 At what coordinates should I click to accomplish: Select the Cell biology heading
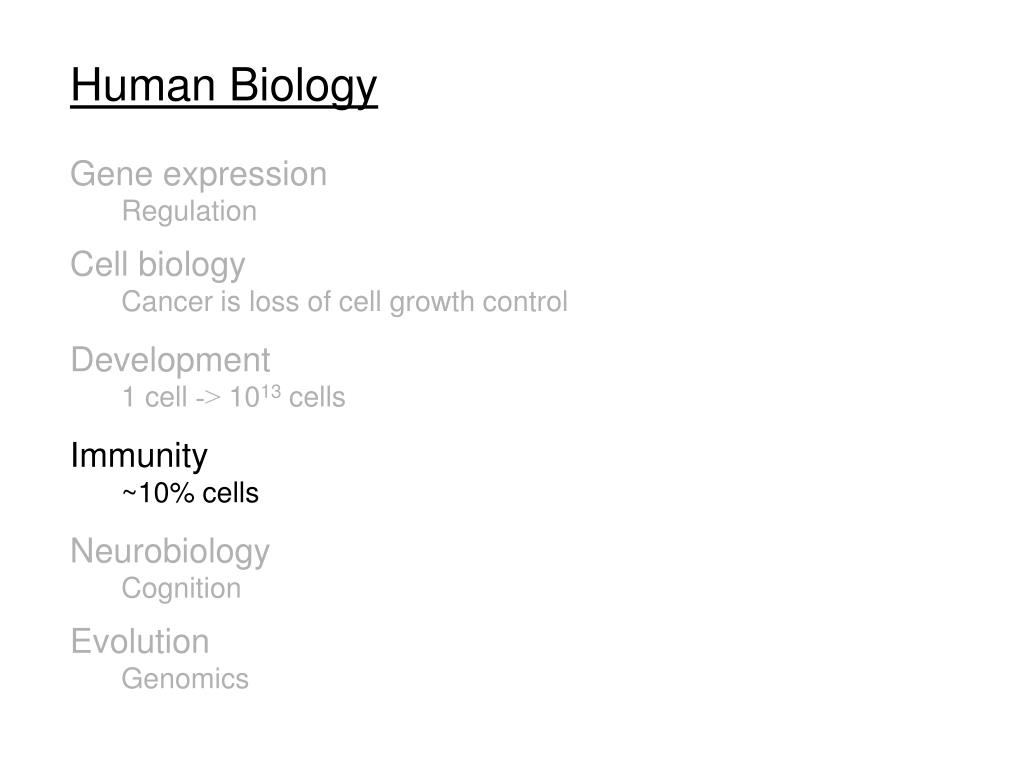[158, 265]
